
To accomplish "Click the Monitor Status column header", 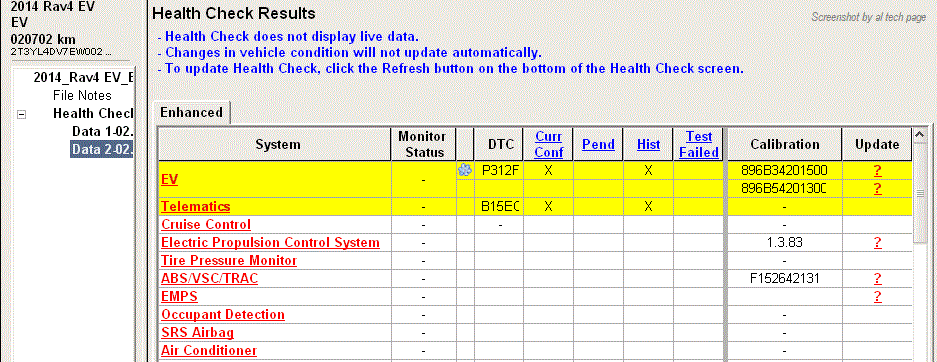I will (423, 145).
